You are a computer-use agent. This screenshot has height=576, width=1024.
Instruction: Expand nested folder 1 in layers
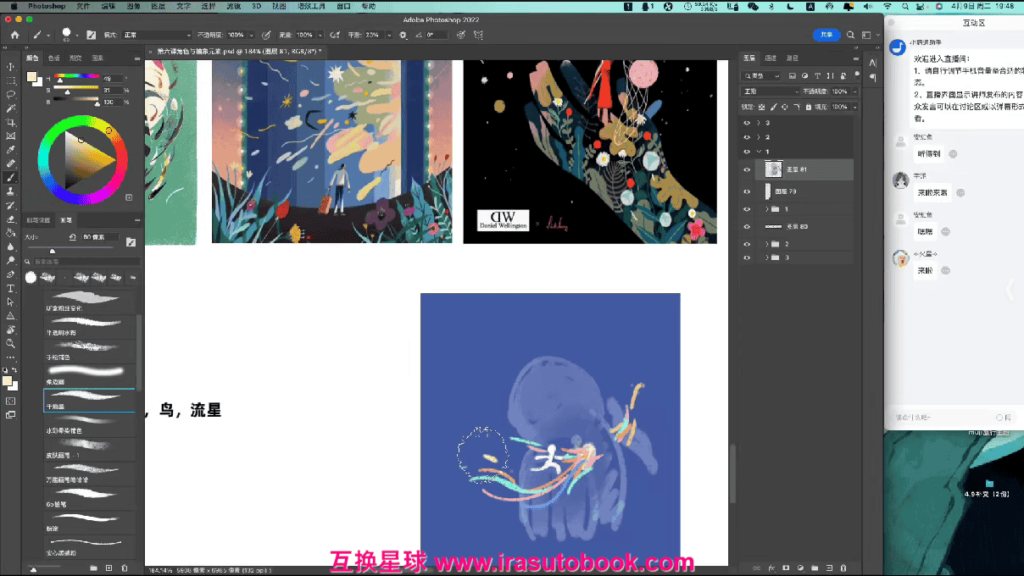(767, 209)
